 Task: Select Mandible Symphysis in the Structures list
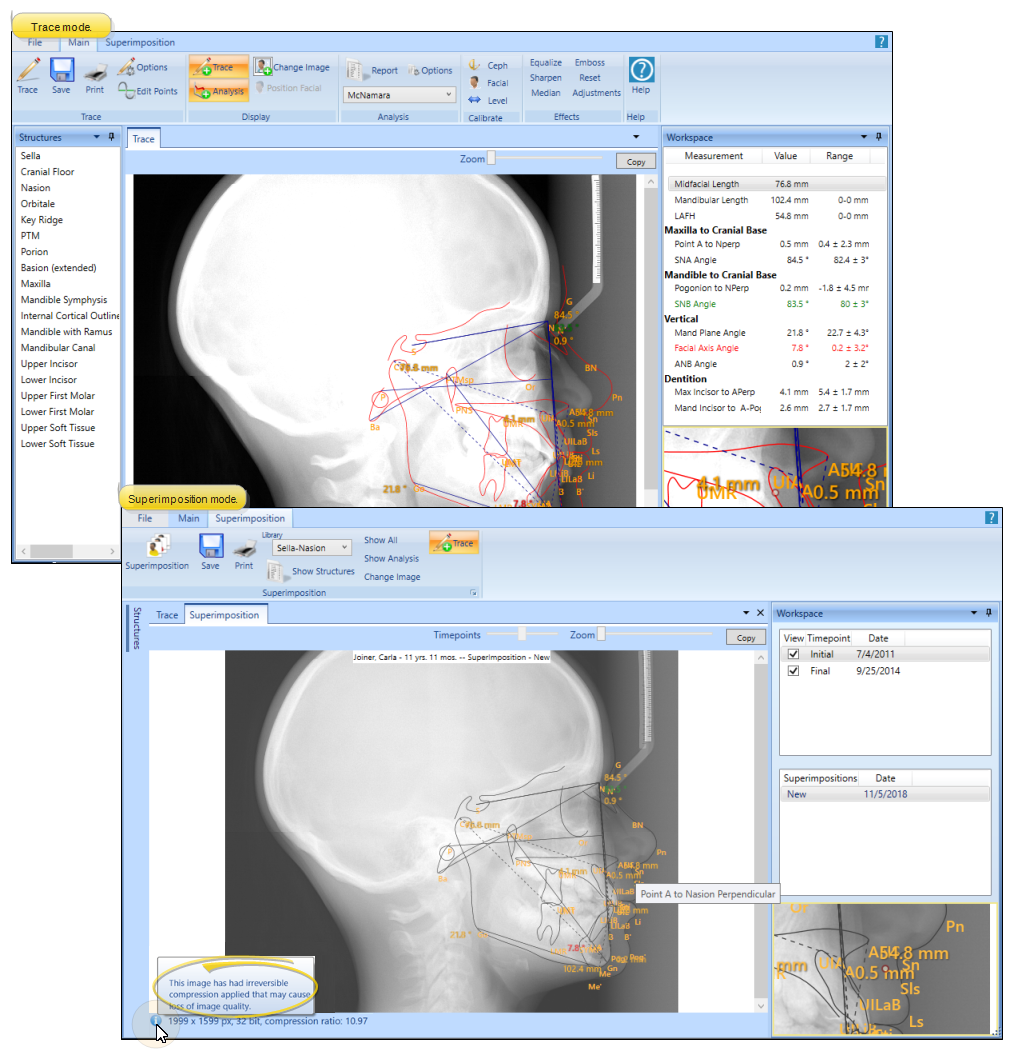click(x=64, y=300)
